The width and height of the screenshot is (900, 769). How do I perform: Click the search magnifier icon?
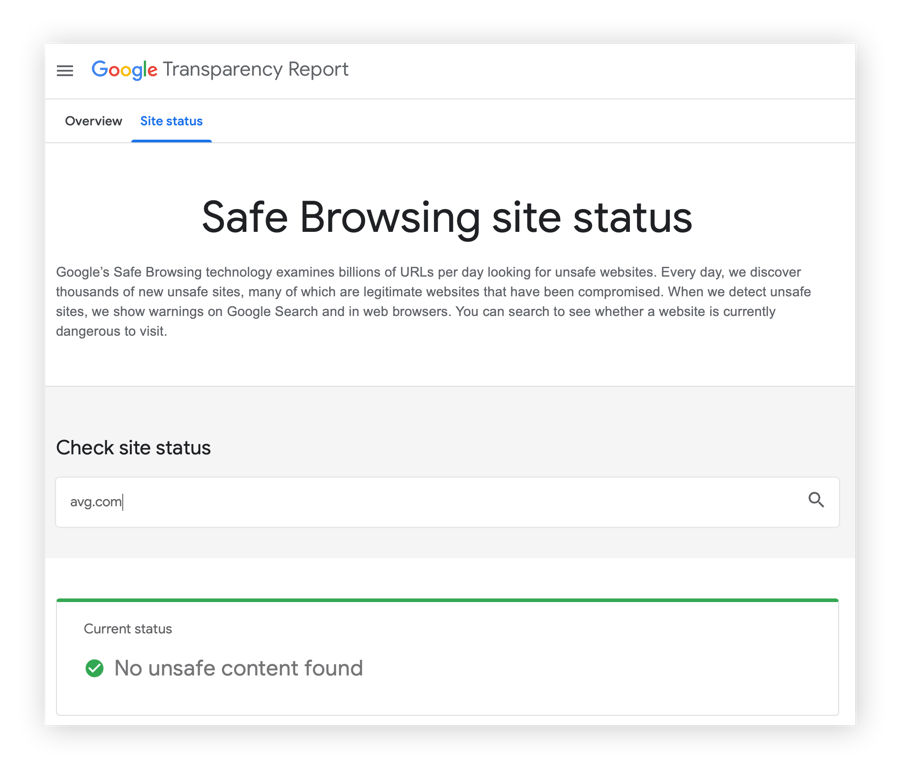coord(817,501)
